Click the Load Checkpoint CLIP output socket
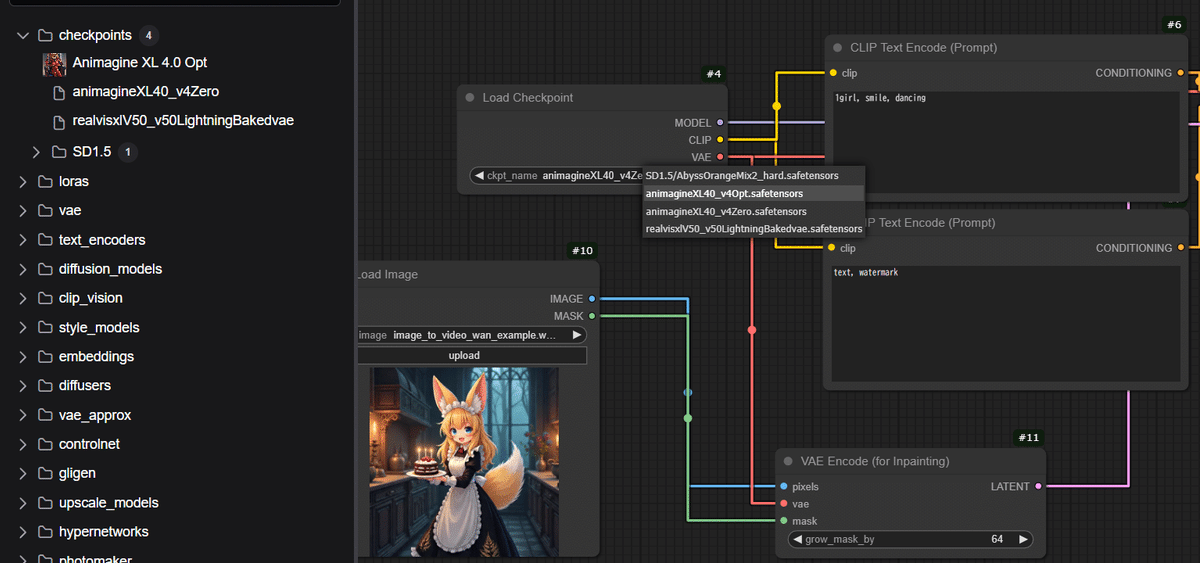This screenshot has width=1200, height=563. click(x=720, y=140)
